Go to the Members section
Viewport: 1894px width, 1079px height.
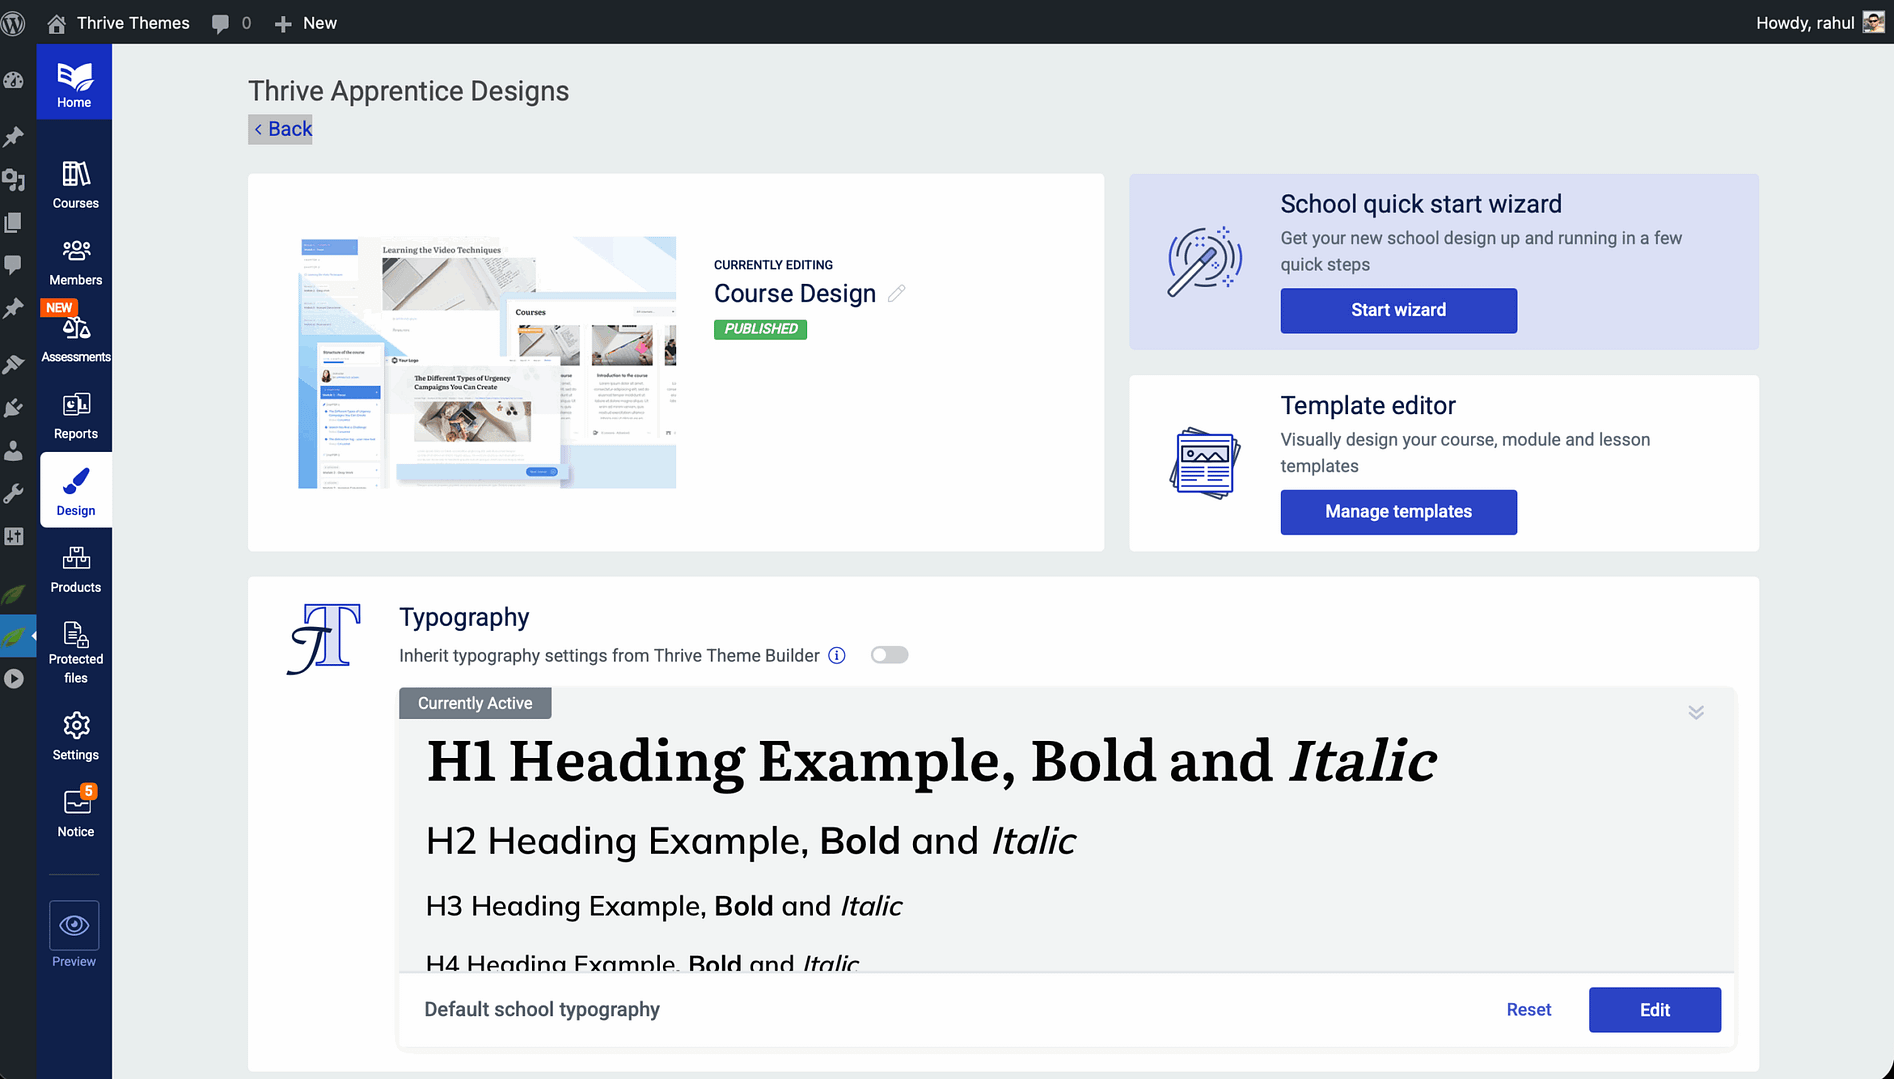click(75, 262)
